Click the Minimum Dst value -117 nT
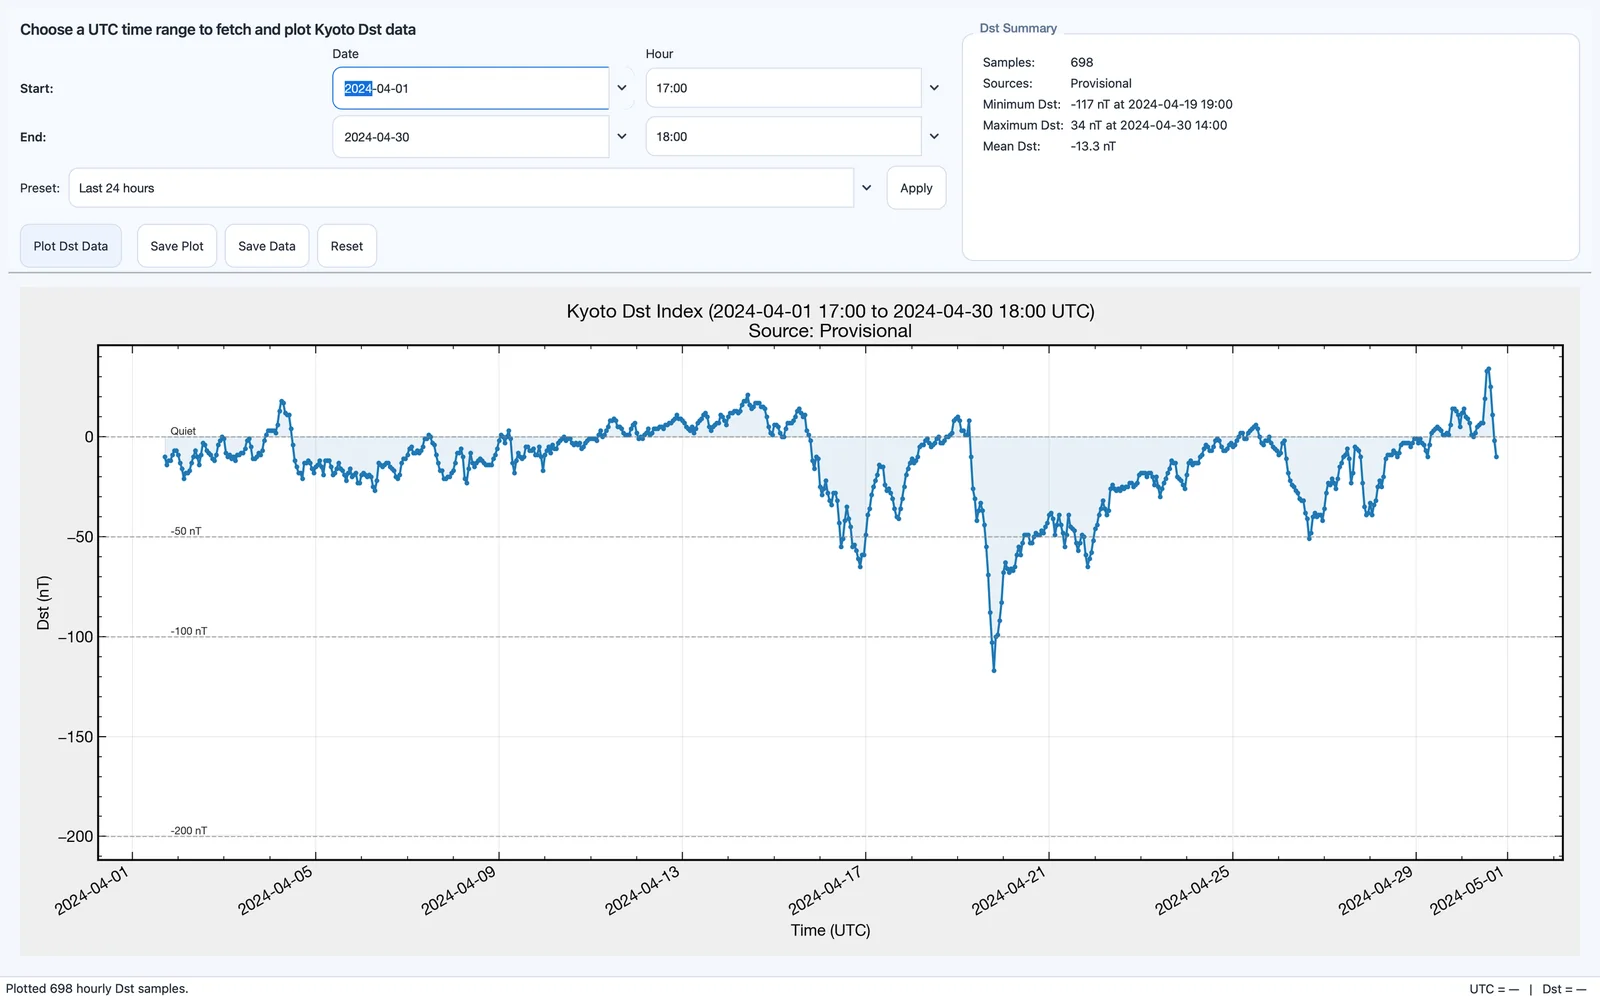 (x=1151, y=104)
